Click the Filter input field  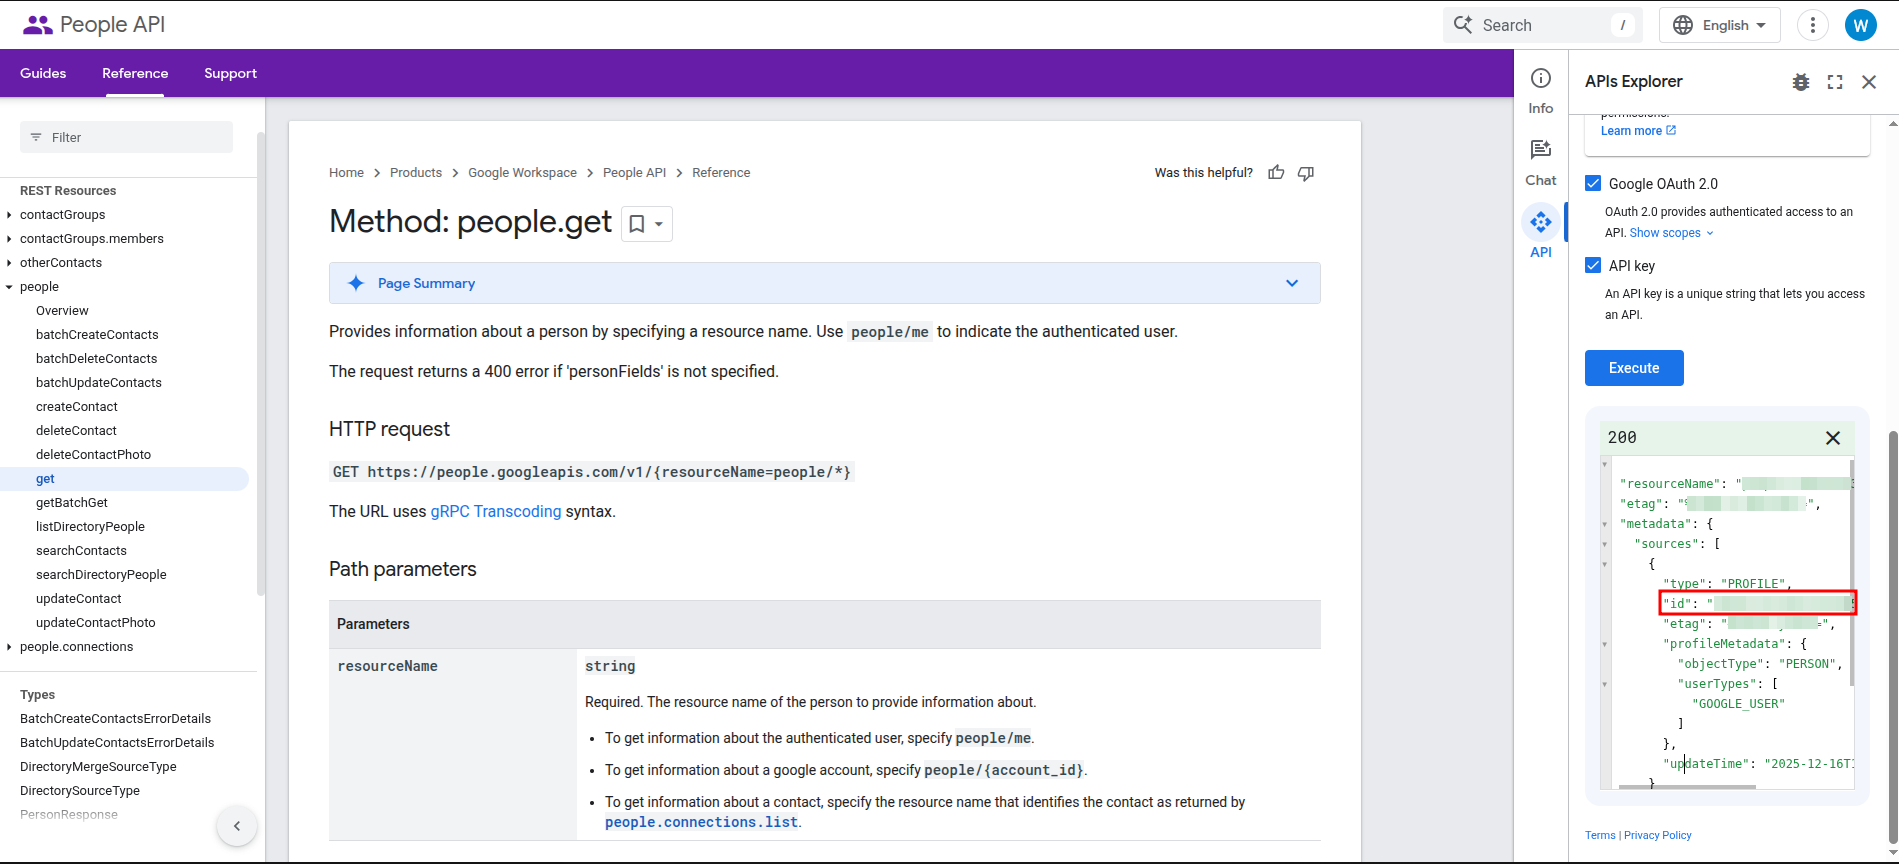tap(126, 137)
